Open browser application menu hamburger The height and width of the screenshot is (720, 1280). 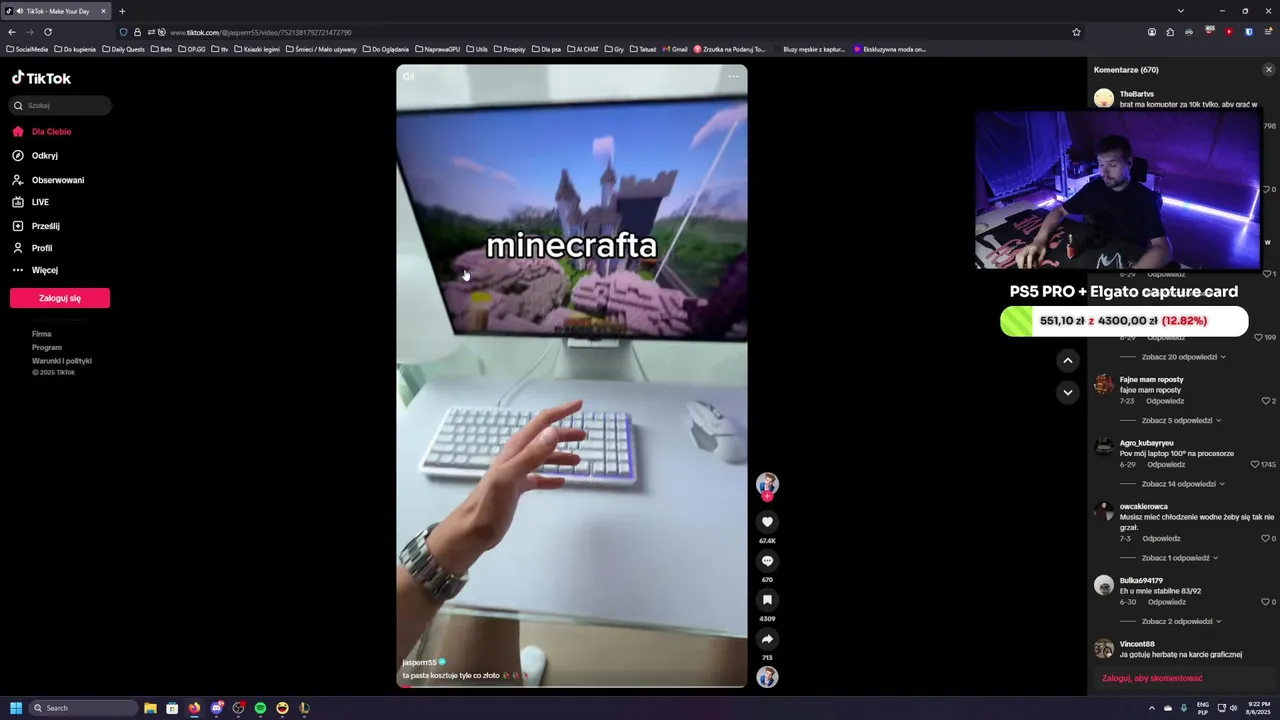(1268, 32)
